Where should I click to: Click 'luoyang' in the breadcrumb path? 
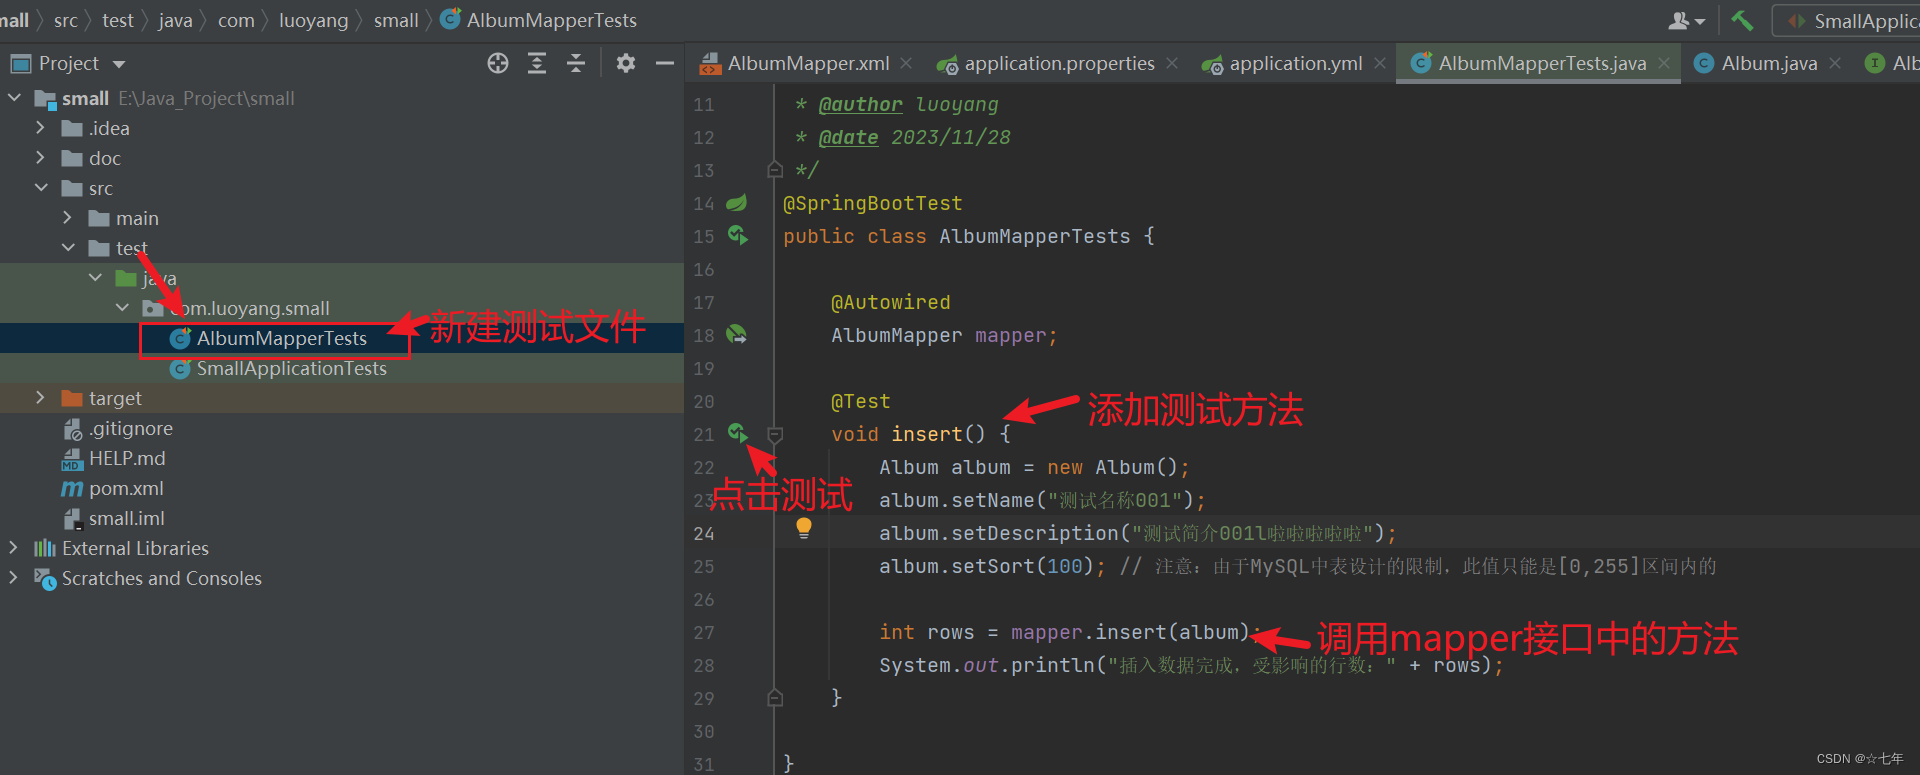click(x=314, y=20)
